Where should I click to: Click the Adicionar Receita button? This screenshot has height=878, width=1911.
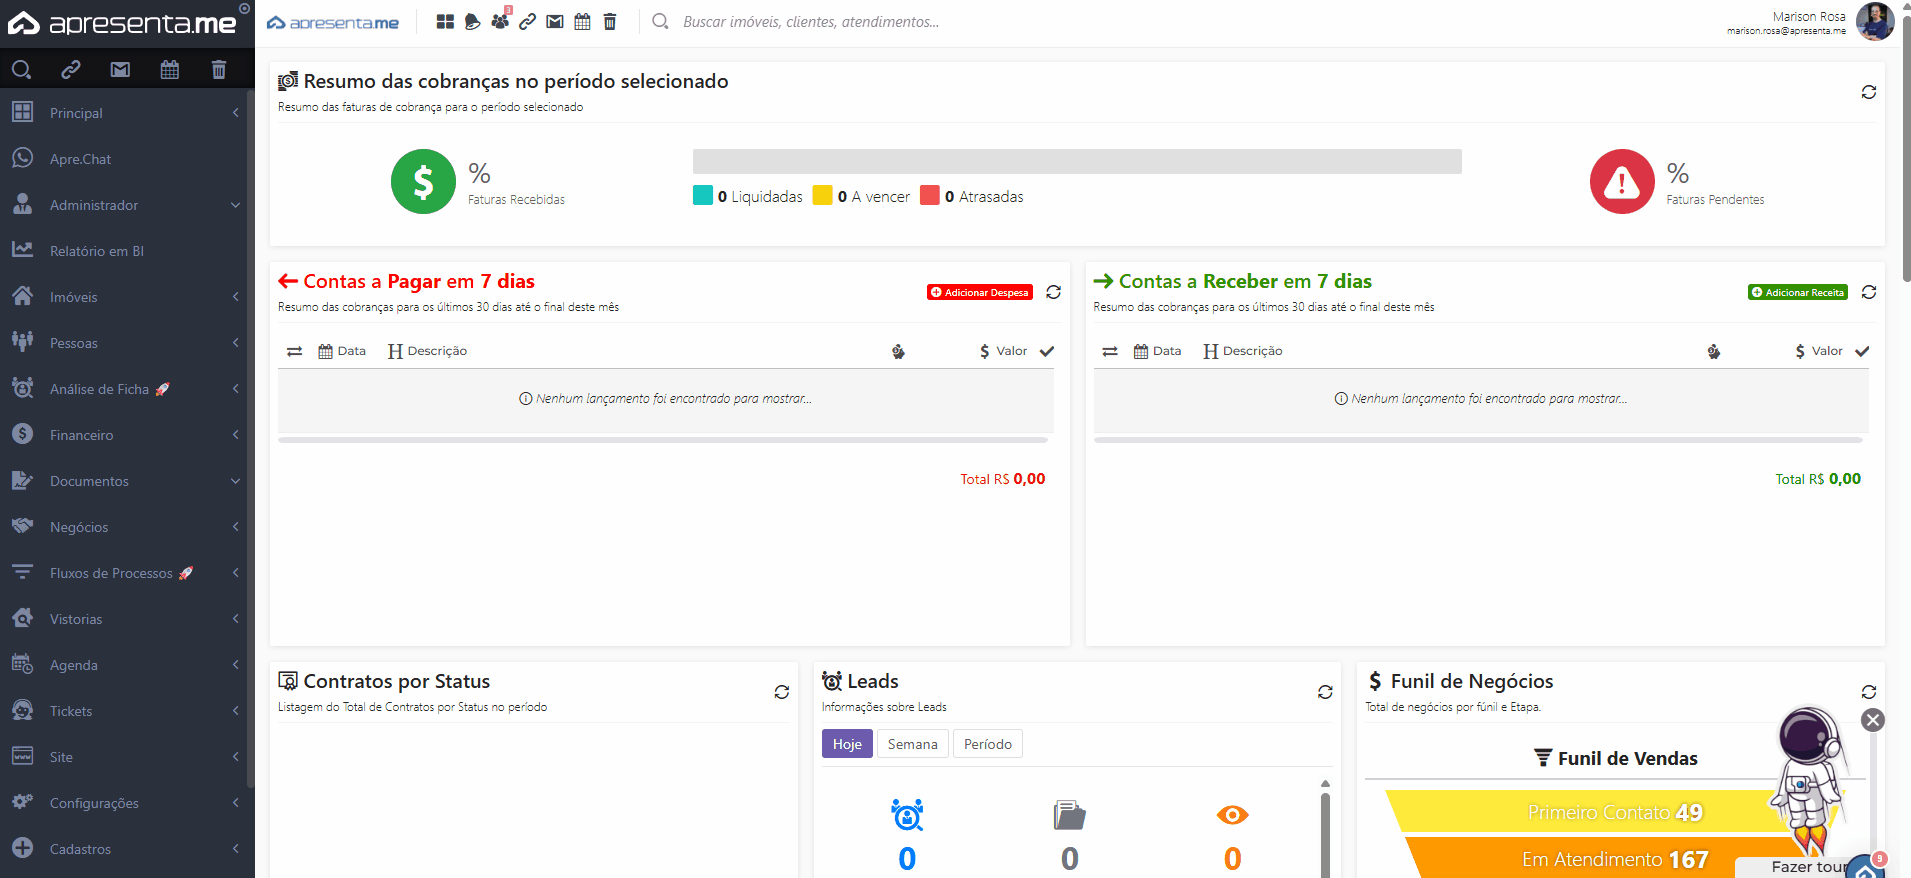(1797, 292)
